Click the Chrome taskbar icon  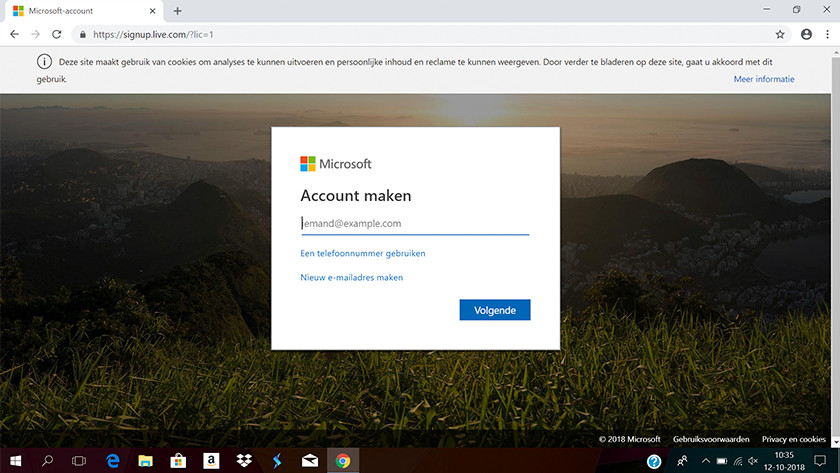[343, 461]
